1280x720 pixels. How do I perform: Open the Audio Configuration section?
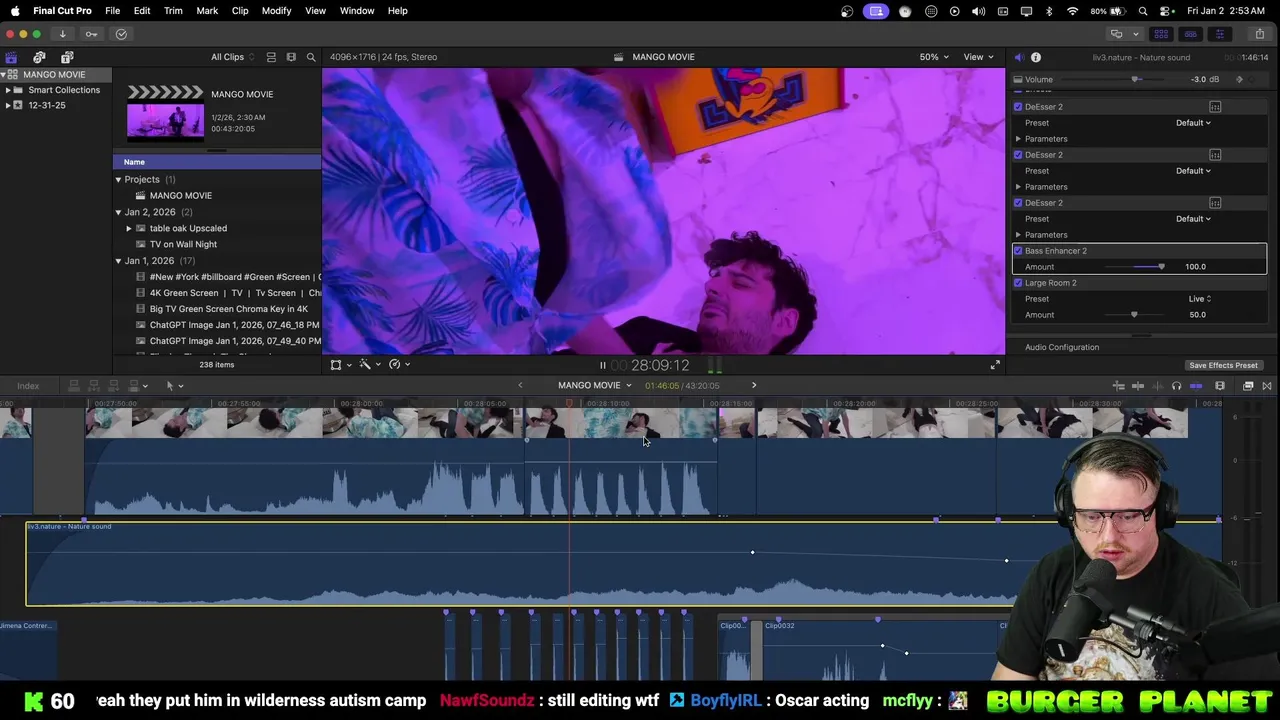[x=1062, y=347]
